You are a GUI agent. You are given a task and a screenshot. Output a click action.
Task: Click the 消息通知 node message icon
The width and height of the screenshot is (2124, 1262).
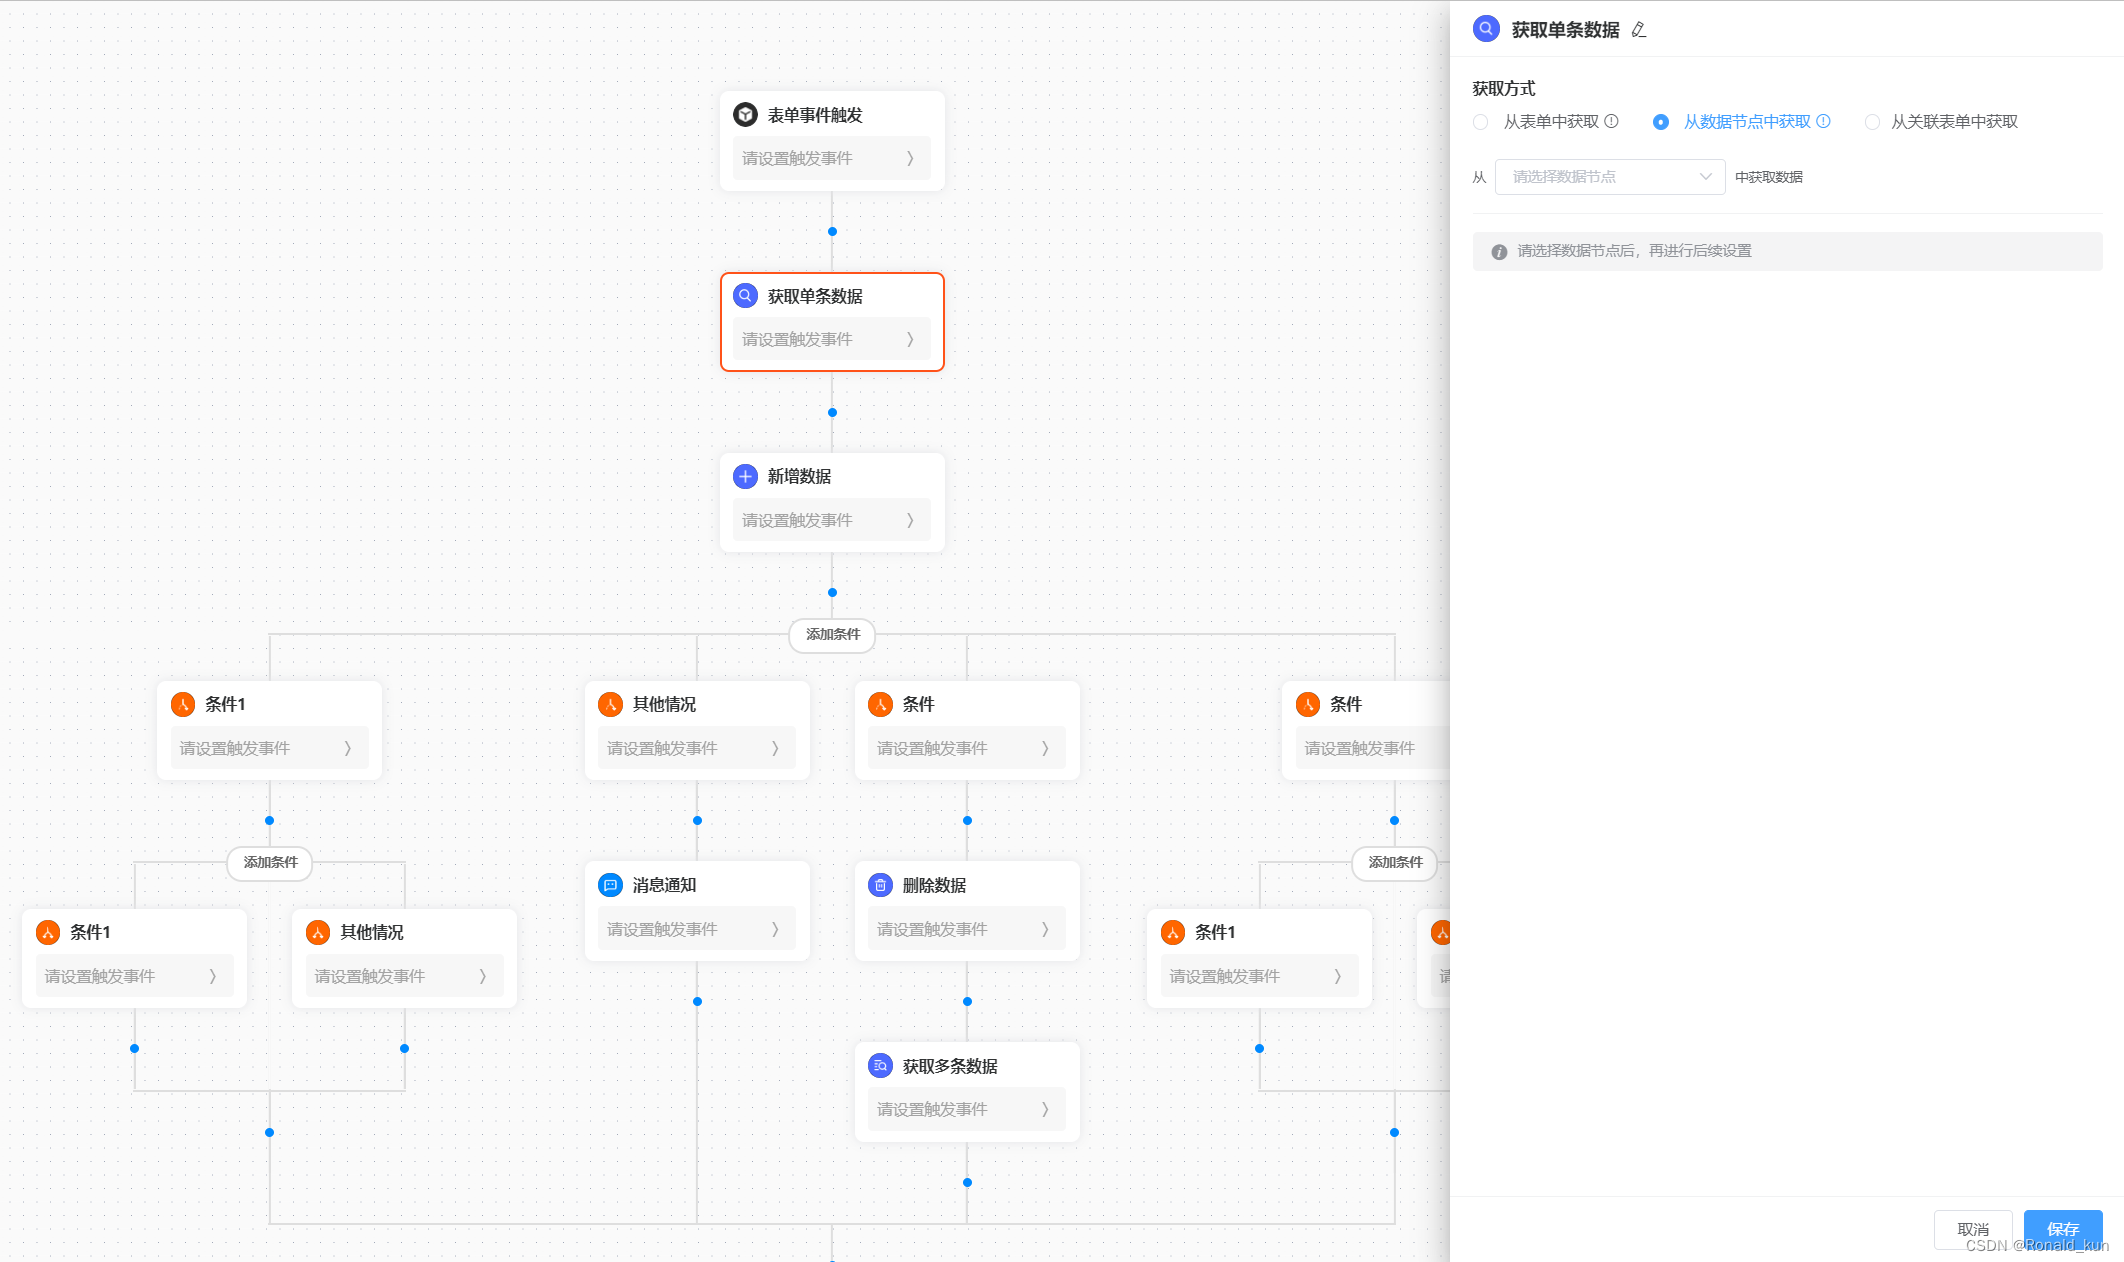610,885
